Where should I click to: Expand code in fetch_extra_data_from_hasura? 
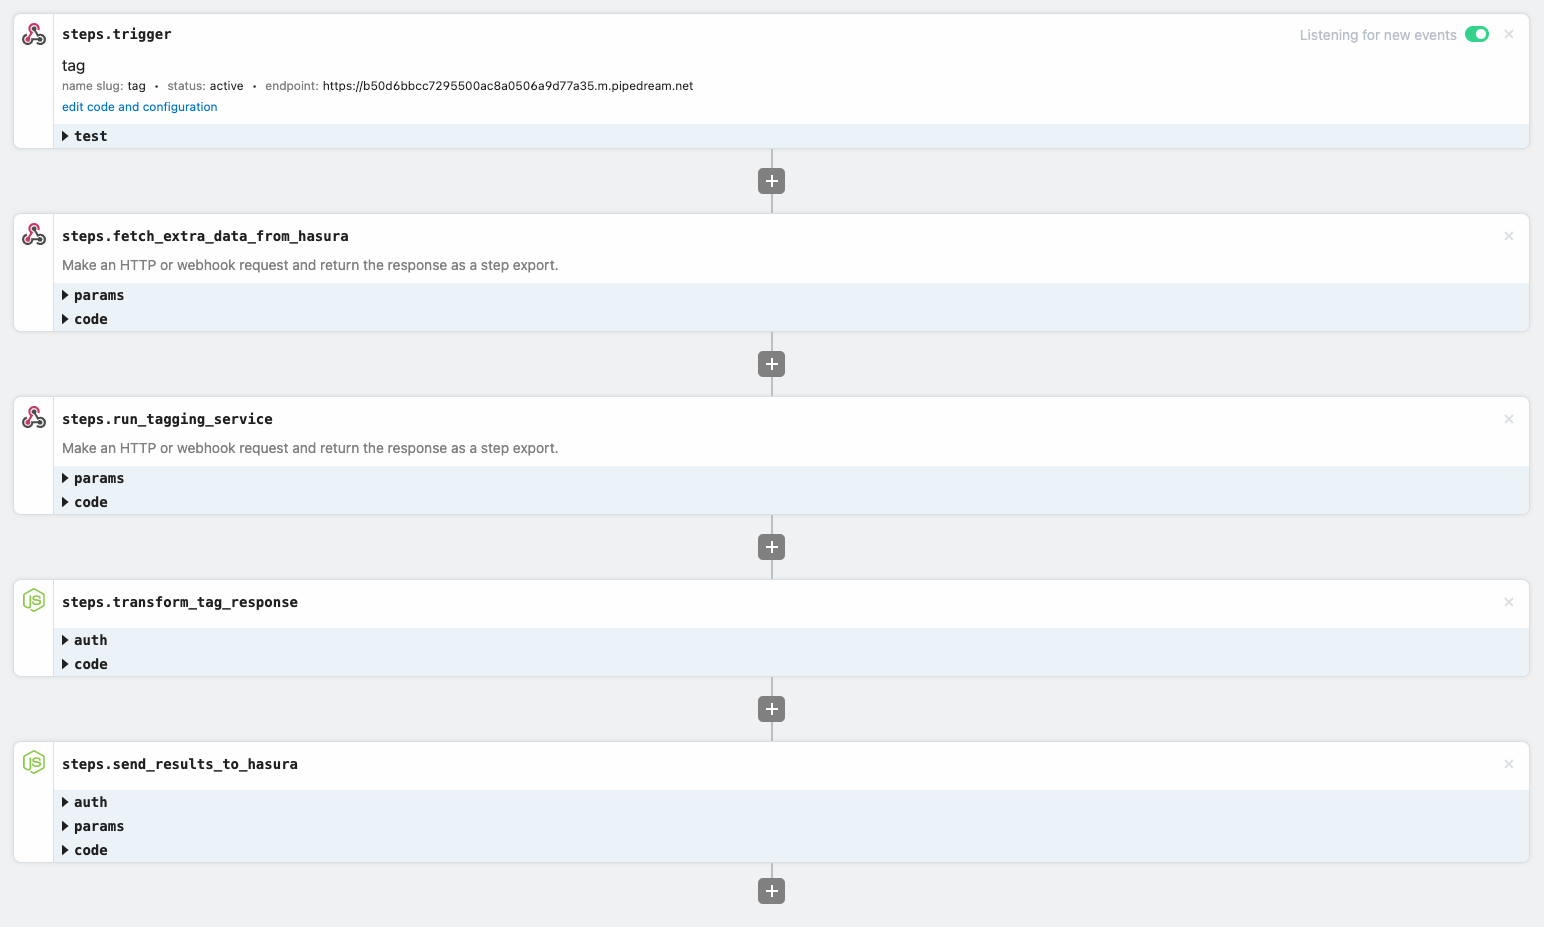pos(791,319)
